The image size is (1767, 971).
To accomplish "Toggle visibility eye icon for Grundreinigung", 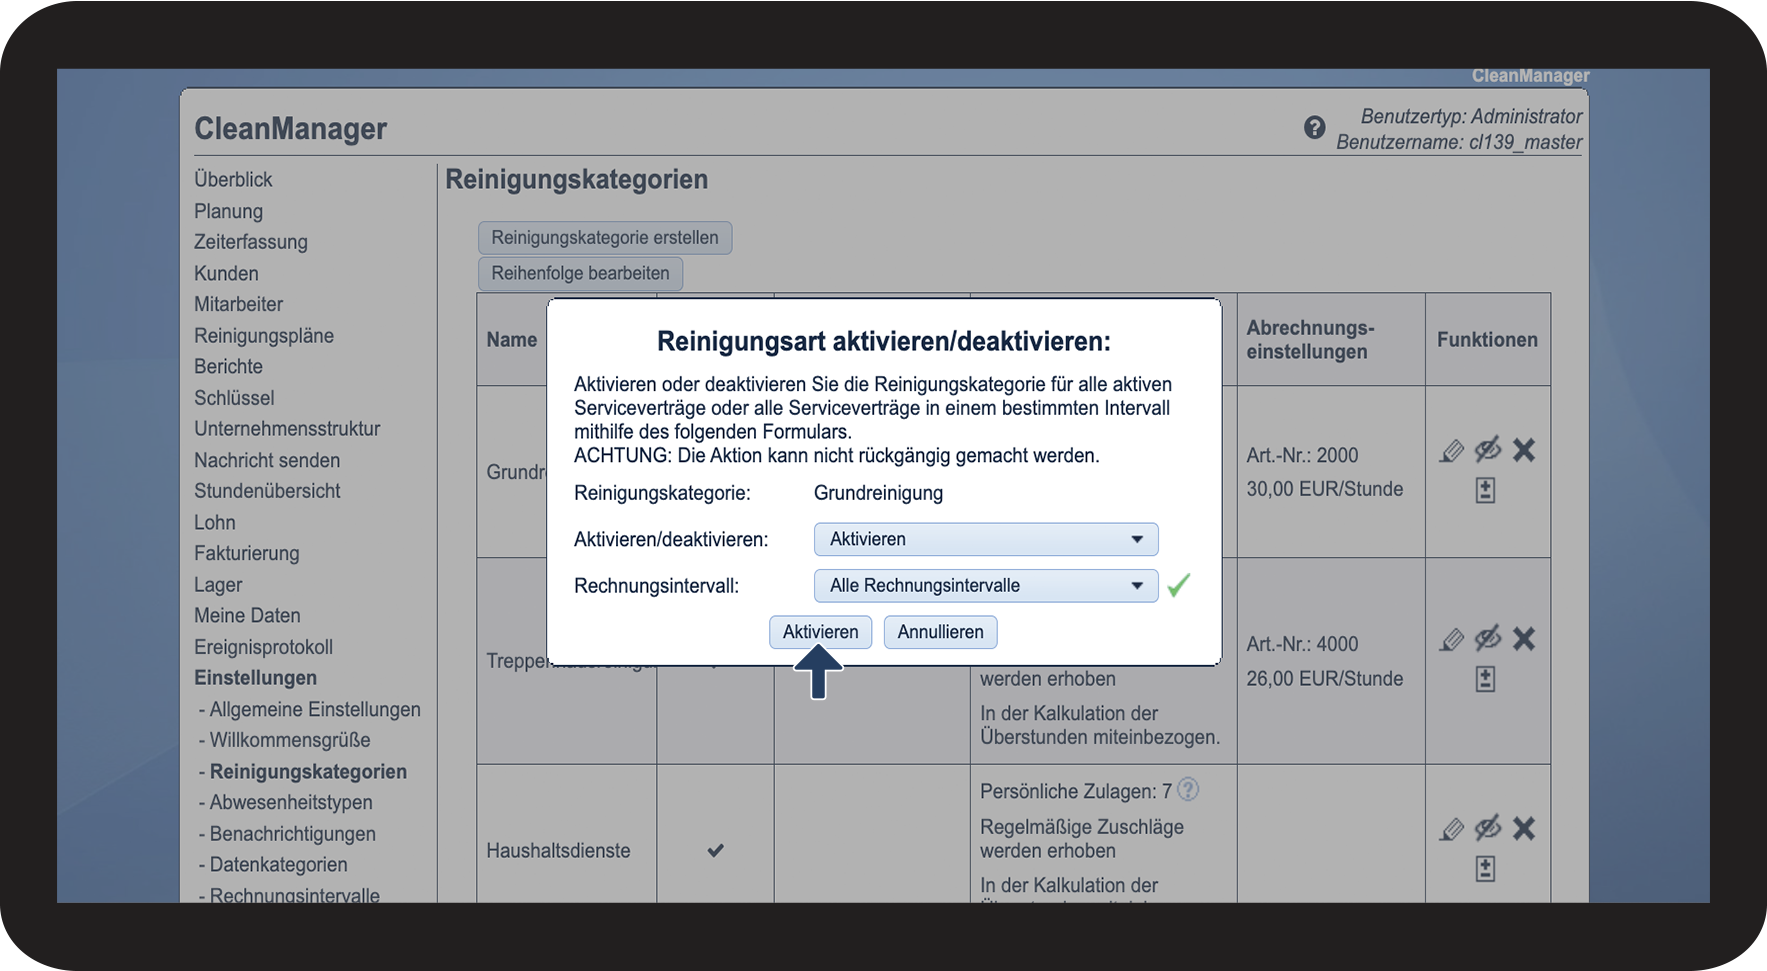I will (x=1488, y=450).
